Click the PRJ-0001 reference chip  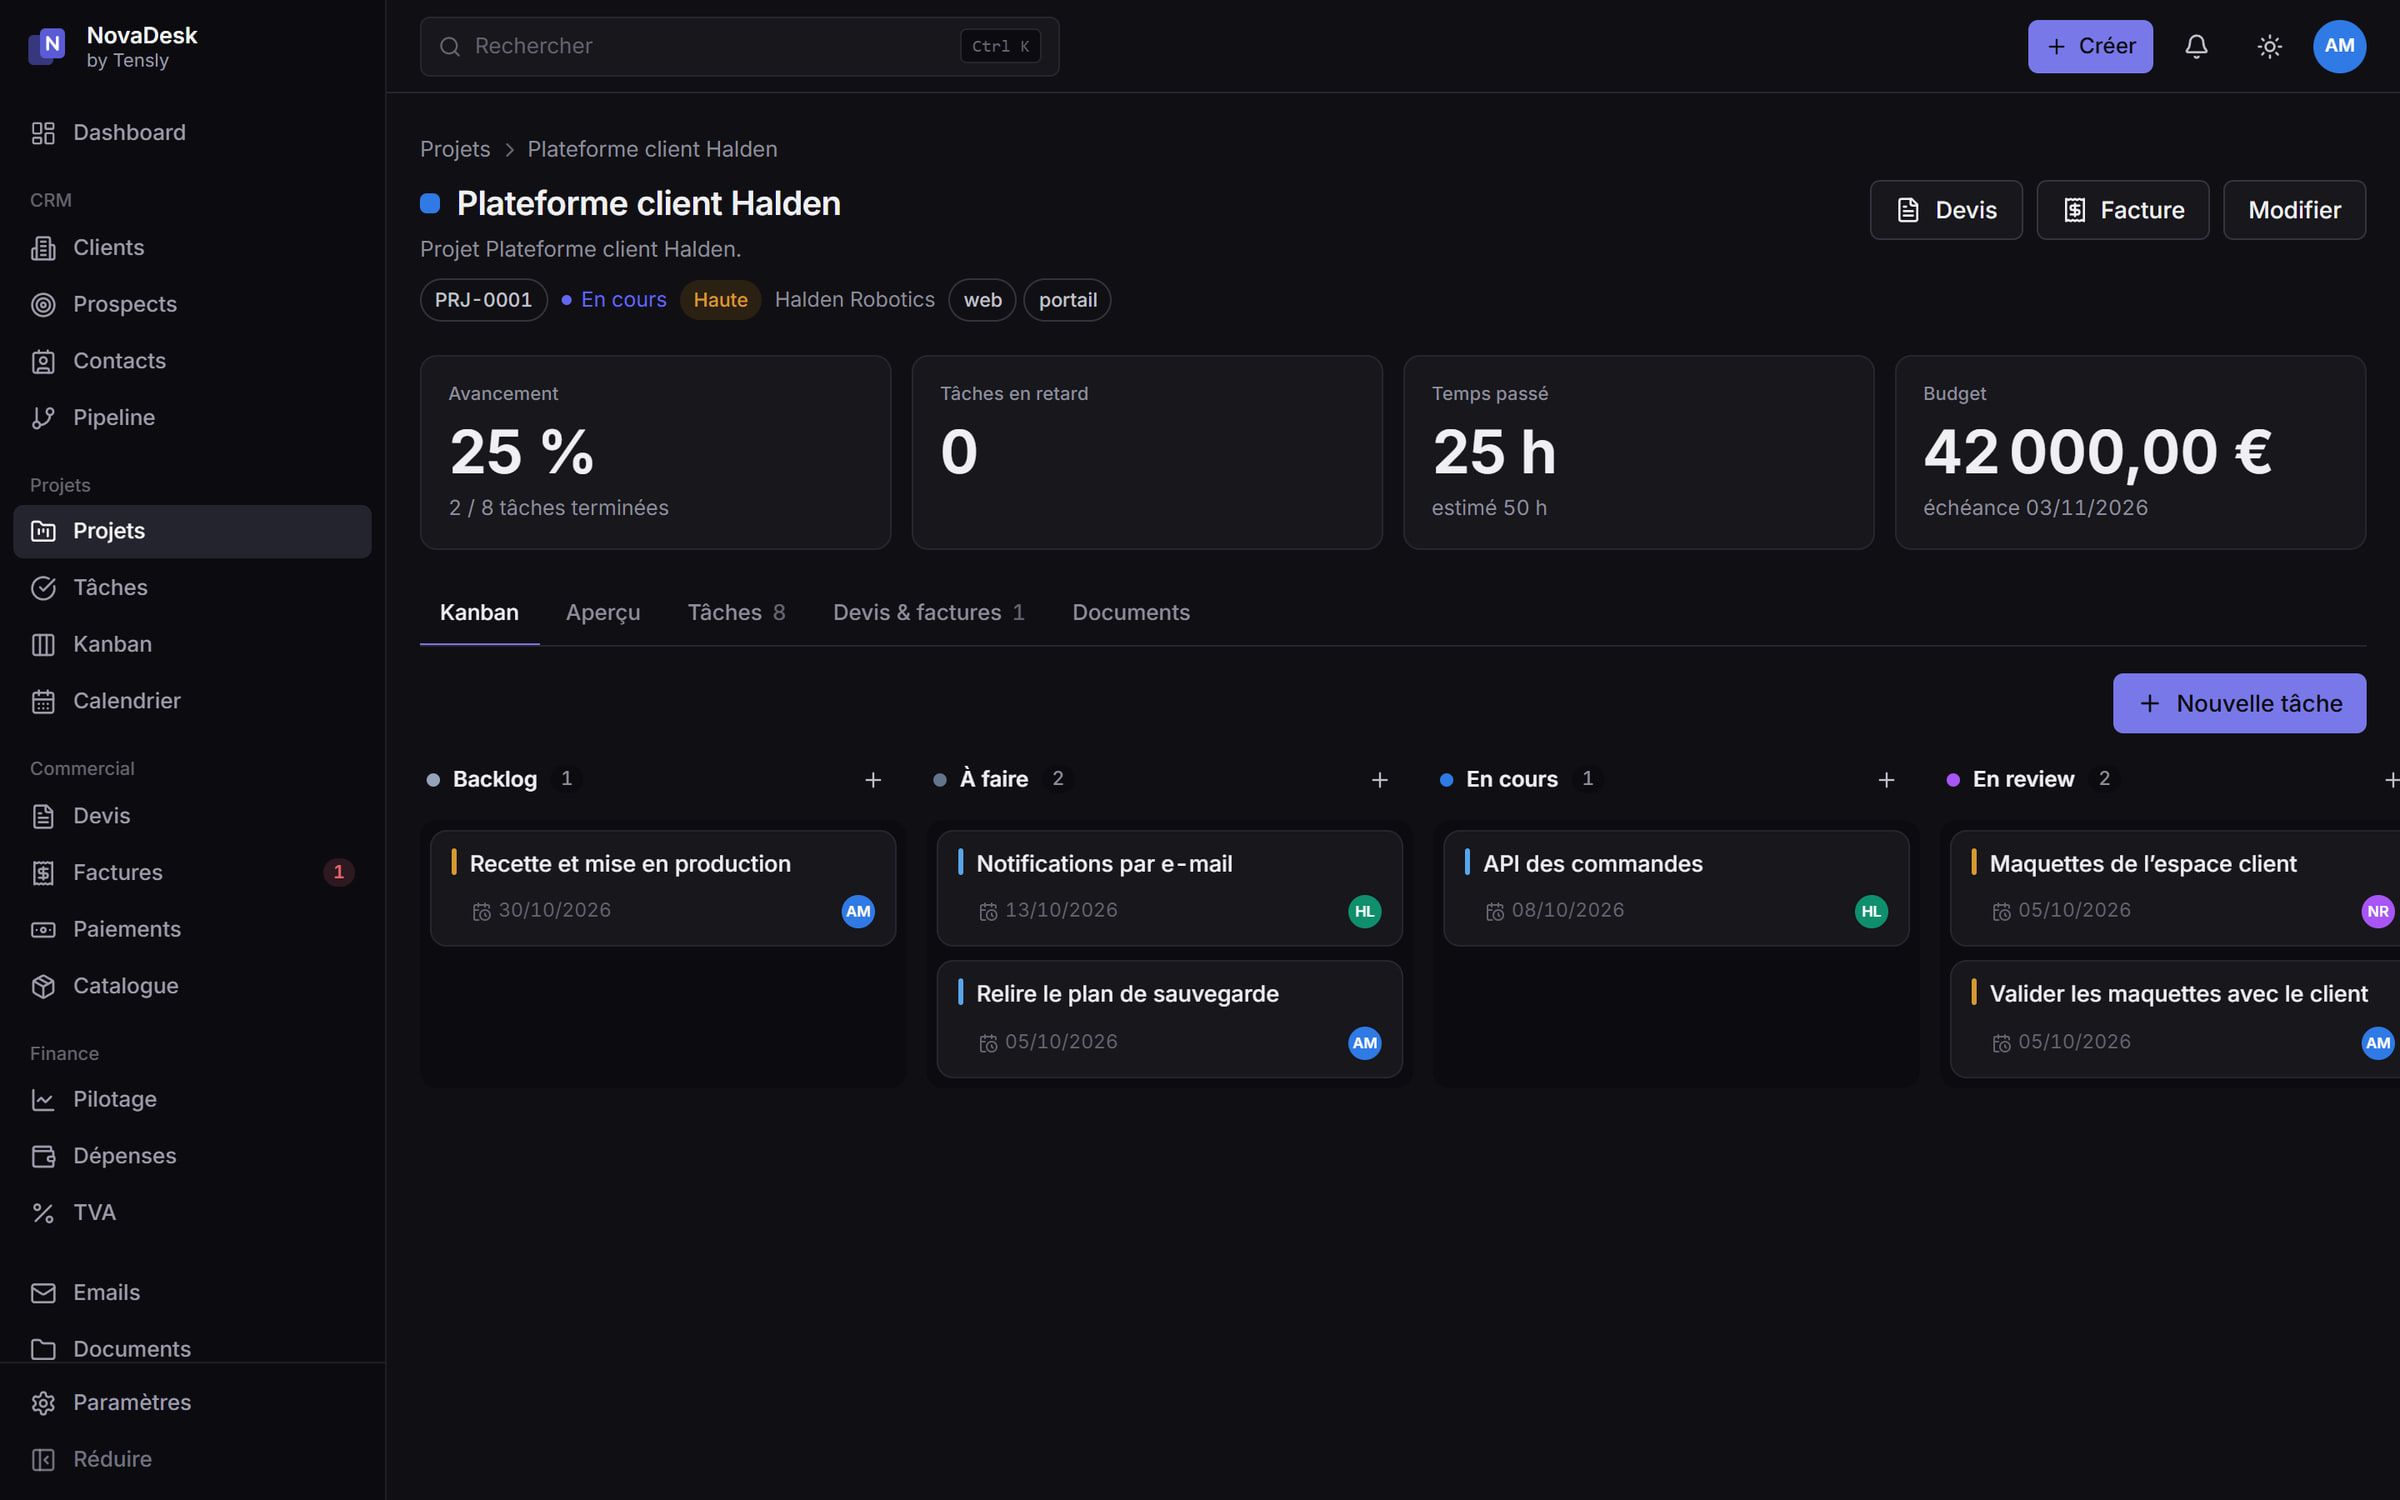click(x=483, y=300)
